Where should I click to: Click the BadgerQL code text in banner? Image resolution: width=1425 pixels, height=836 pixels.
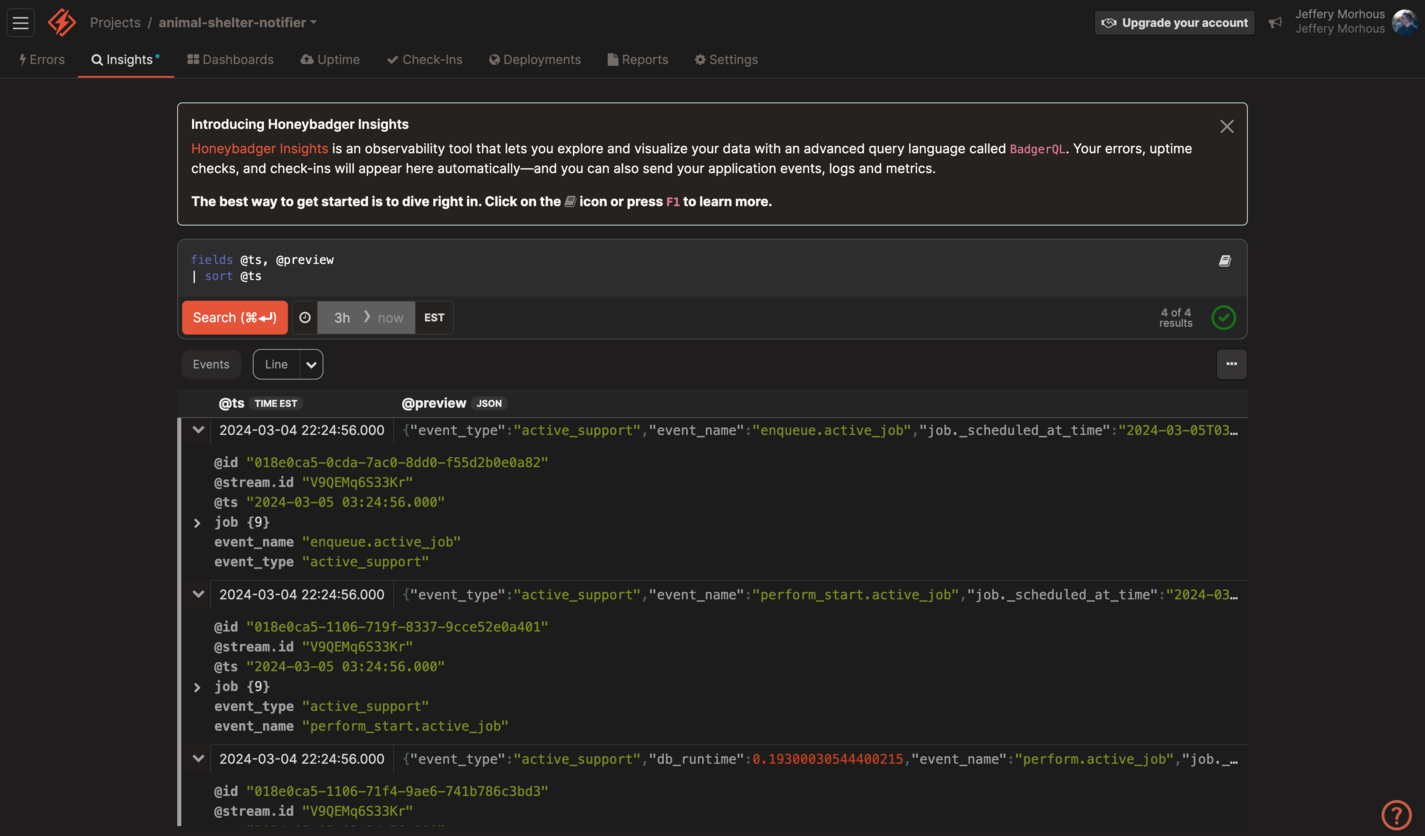click(1037, 149)
